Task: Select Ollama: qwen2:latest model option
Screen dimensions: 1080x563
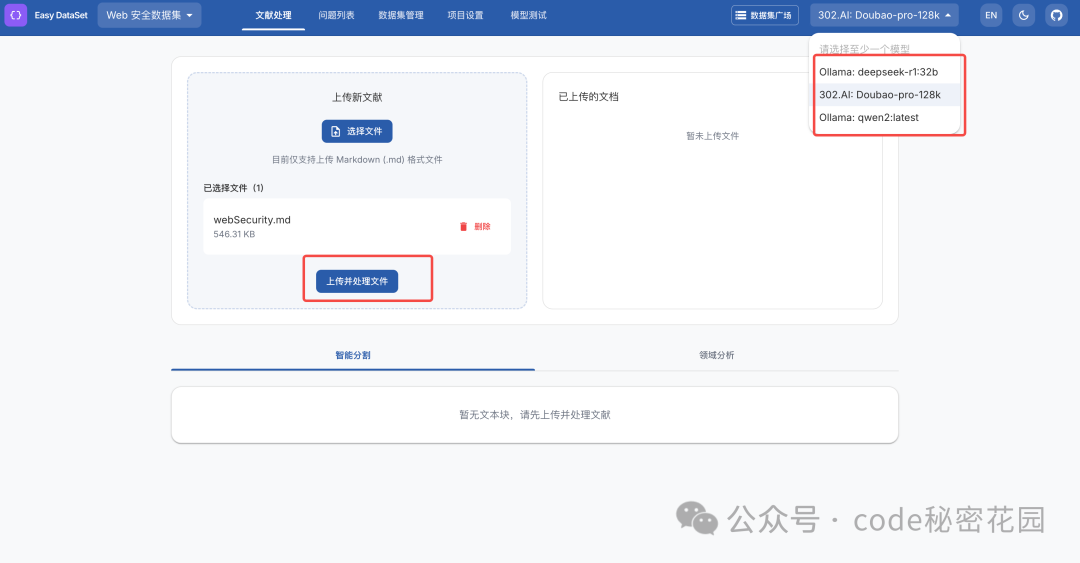Action: coord(885,117)
